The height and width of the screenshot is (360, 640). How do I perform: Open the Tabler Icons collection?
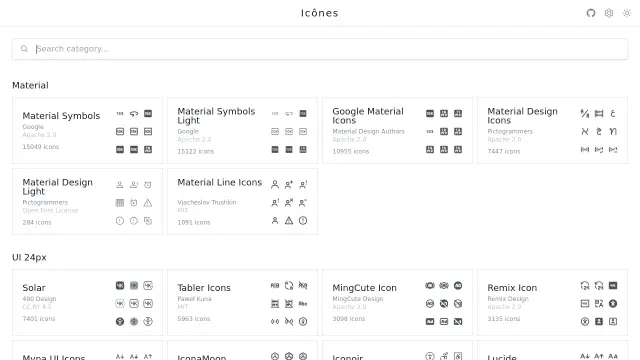[x=242, y=302]
